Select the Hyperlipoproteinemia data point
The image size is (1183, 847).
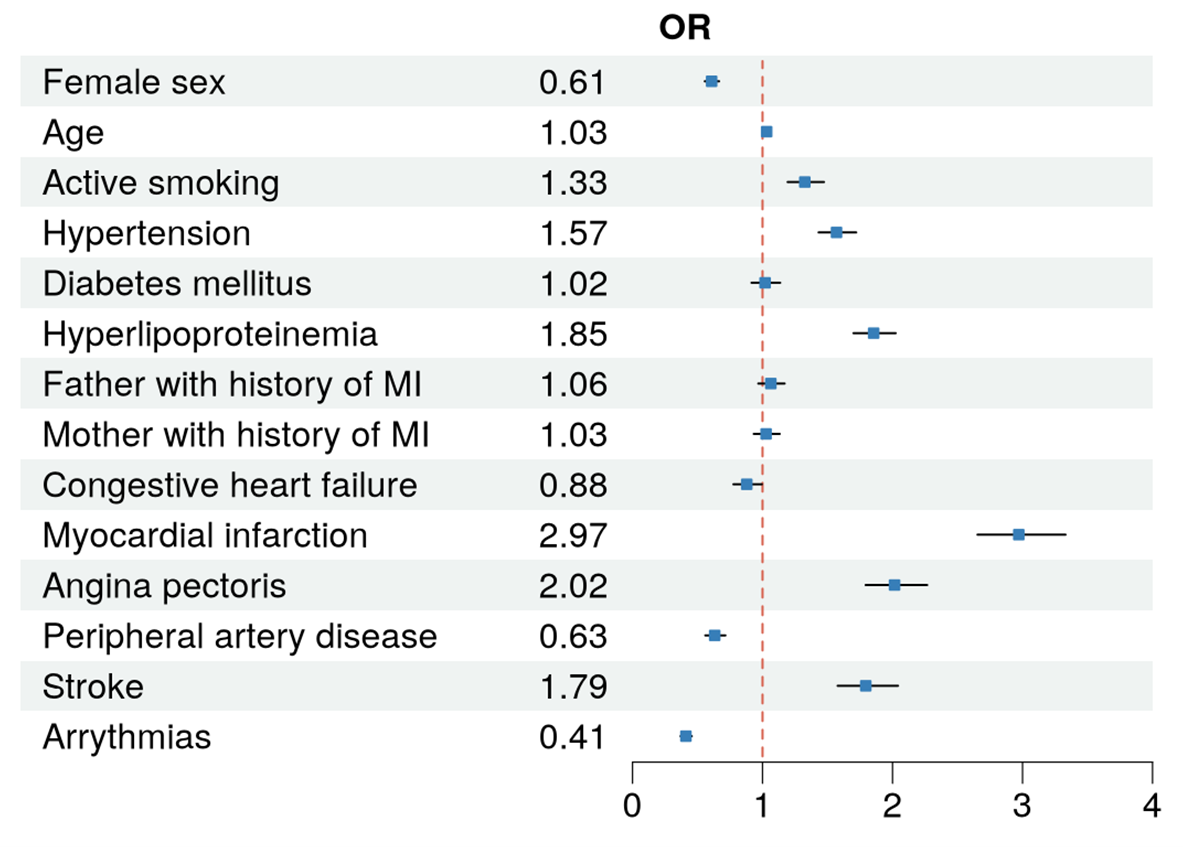[x=873, y=333]
